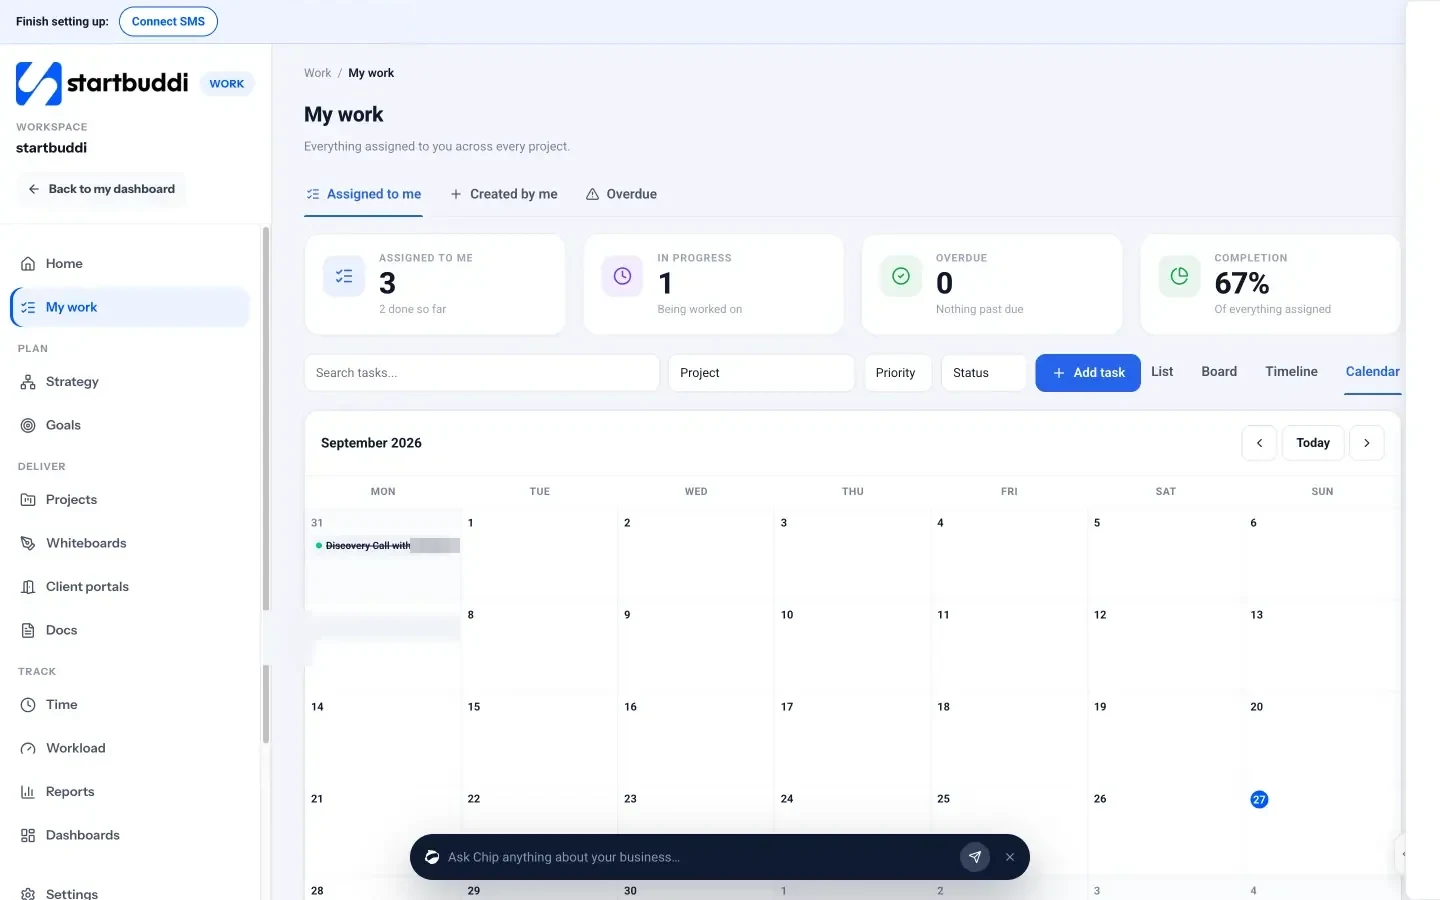Viewport: 1440px width, 900px height.
Task: Select highlighted day 27 on calendar
Action: pyautogui.click(x=1259, y=799)
